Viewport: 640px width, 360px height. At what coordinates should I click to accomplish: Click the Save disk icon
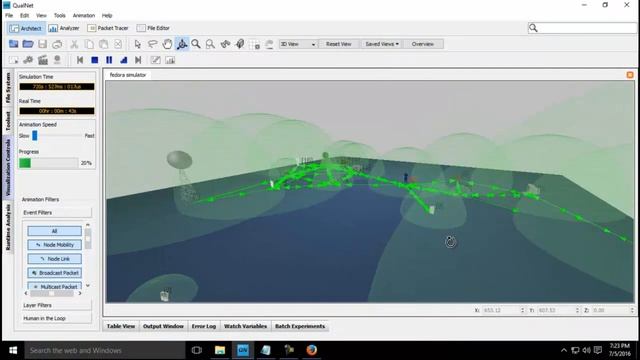point(42,44)
